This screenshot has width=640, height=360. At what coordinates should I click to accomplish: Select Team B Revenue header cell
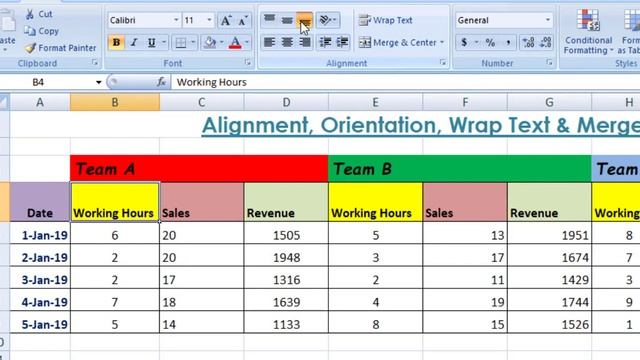549,202
